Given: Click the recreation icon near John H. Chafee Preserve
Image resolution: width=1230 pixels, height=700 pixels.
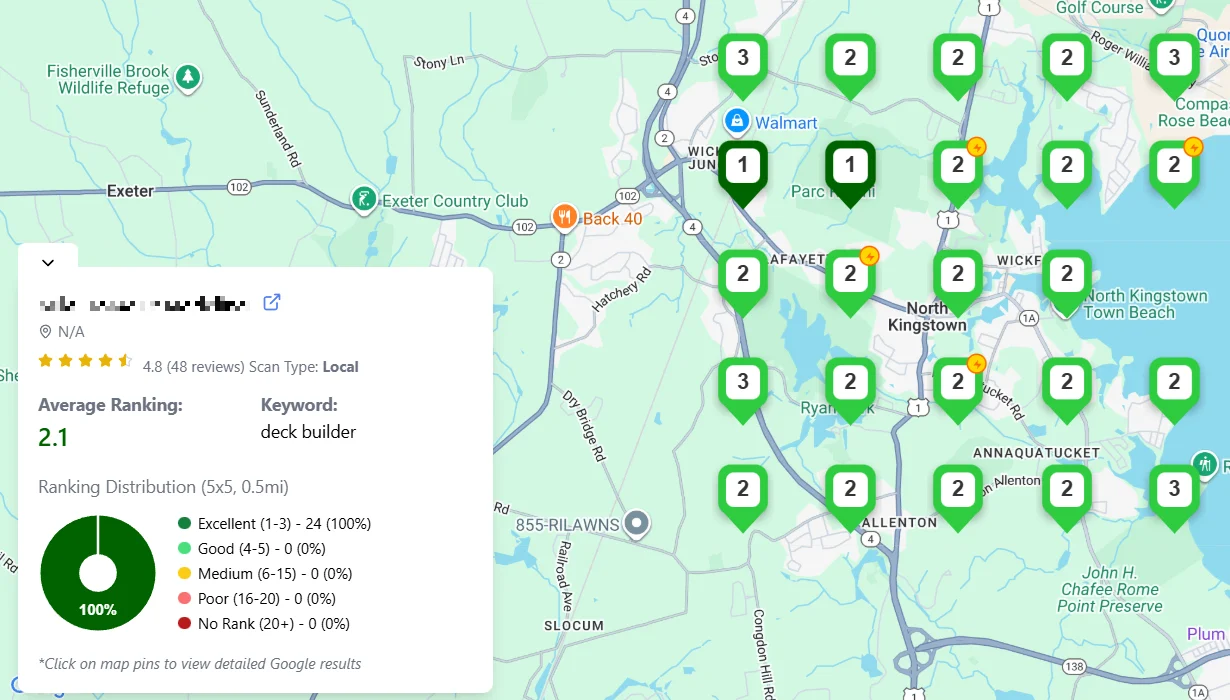Looking at the screenshot, I should point(1206,463).
